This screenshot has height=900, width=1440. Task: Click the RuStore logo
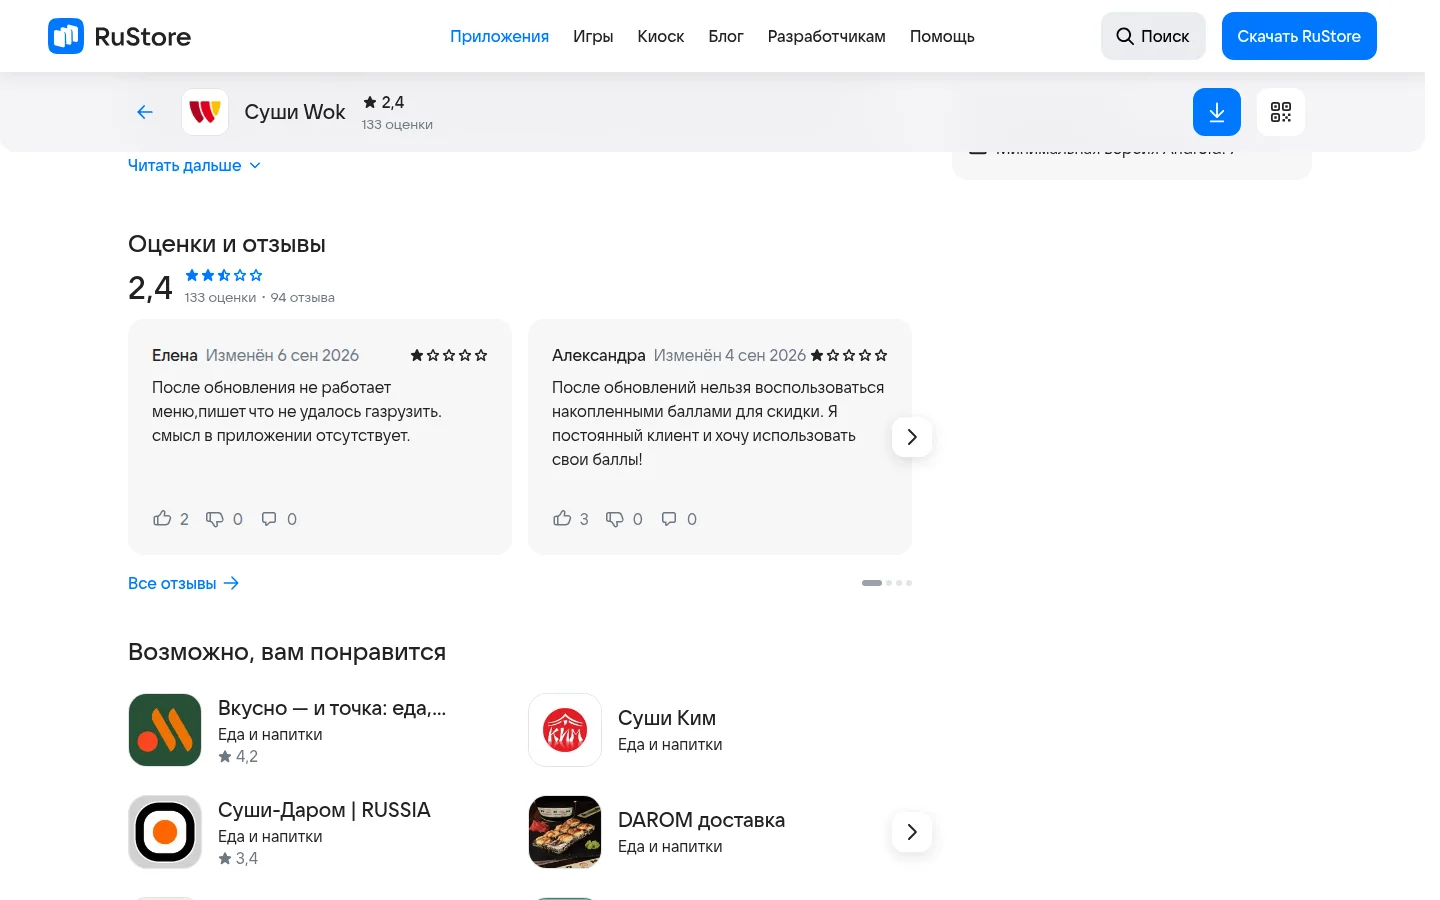tap(119, 36)
